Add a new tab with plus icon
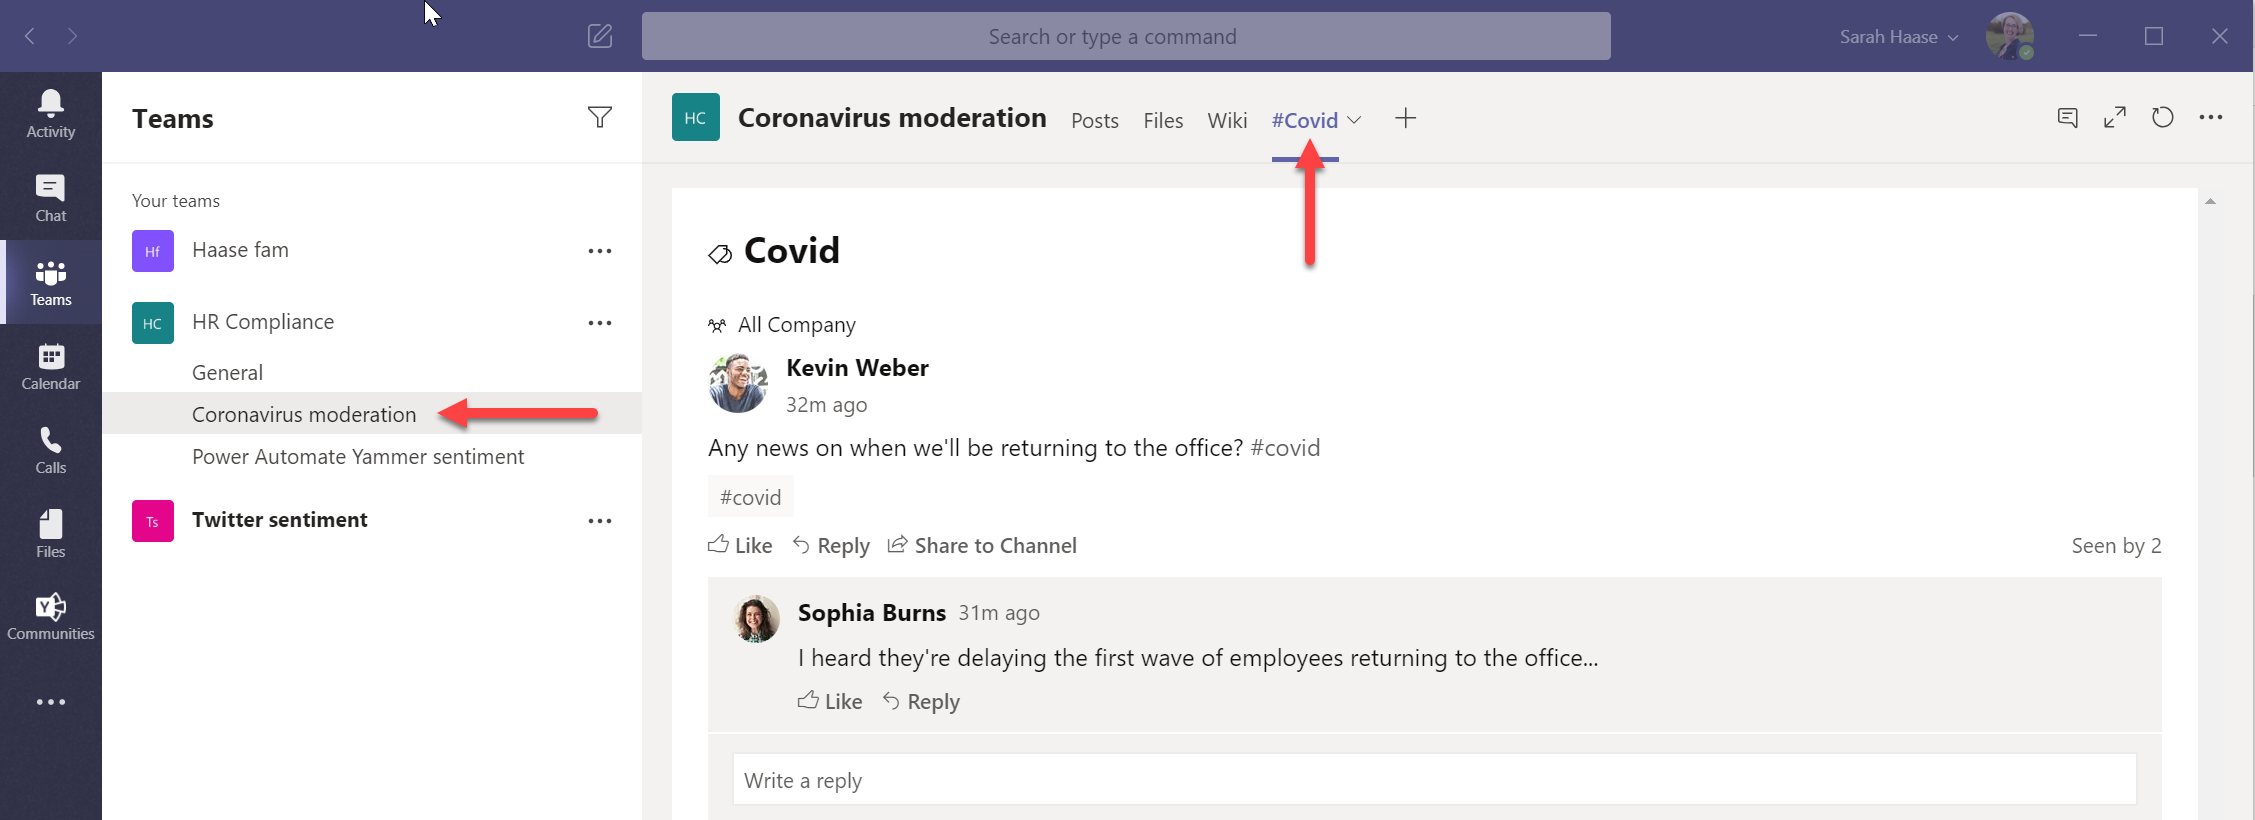2255x820 pixels. pos(1405,118)
